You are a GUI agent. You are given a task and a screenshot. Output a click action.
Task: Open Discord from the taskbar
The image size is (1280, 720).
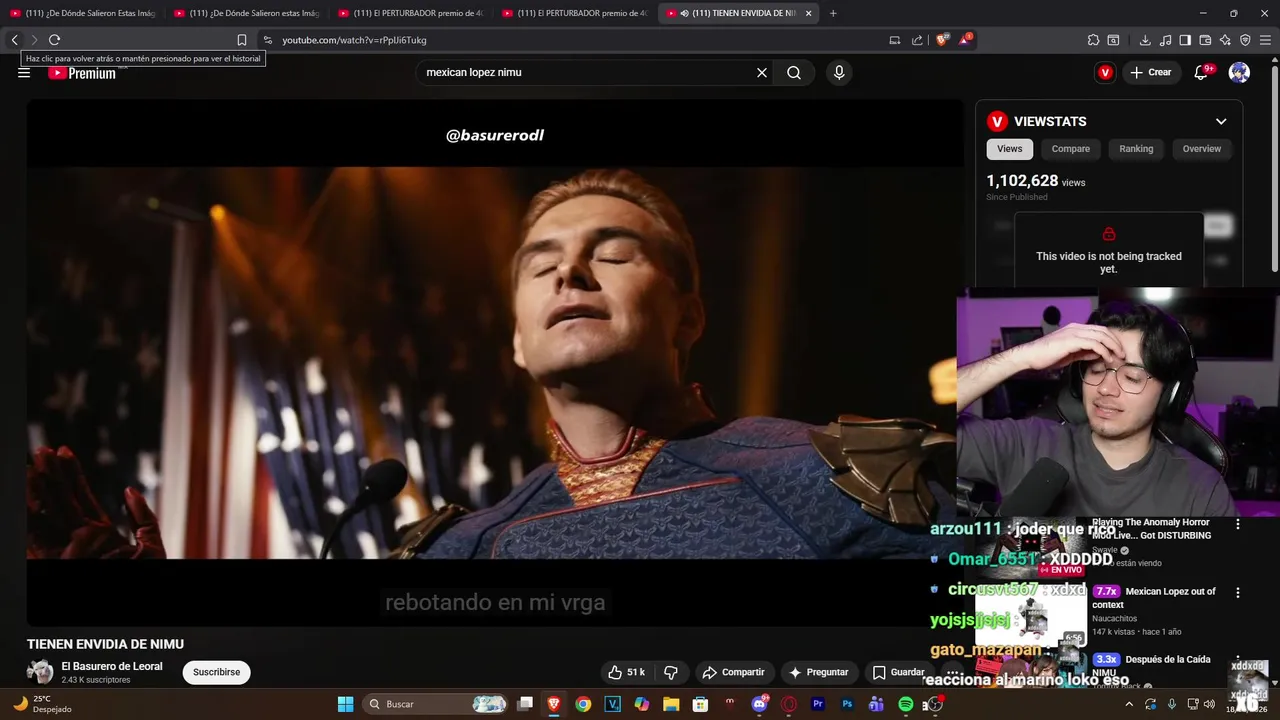coord(760,704)
